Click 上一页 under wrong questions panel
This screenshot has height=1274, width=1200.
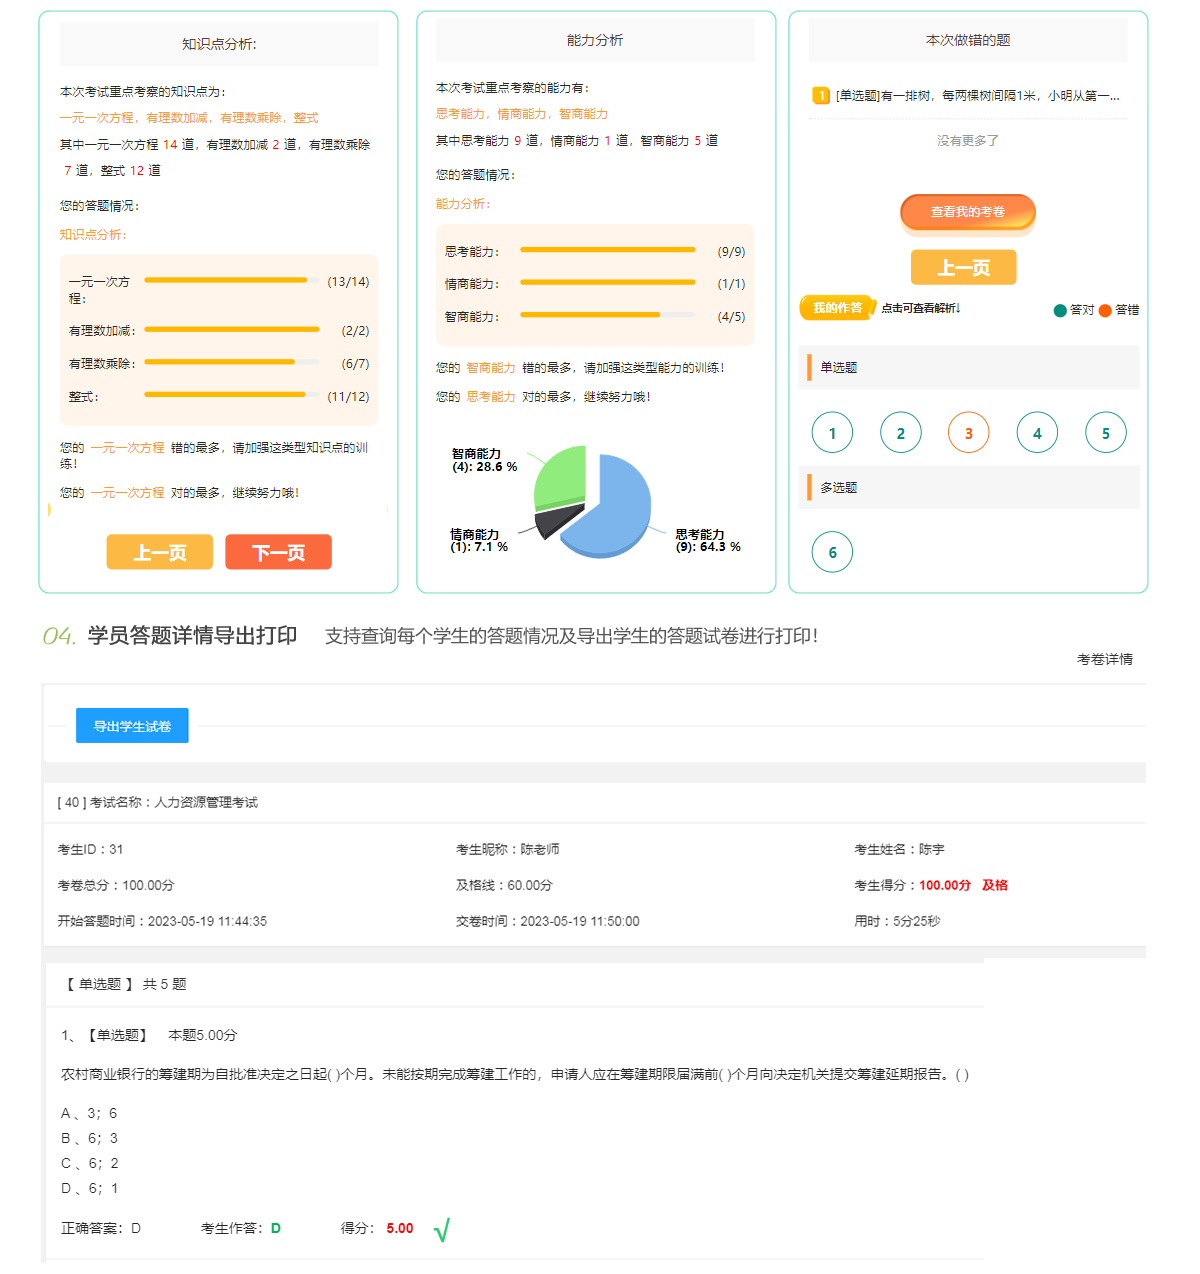tap(963, 268)
